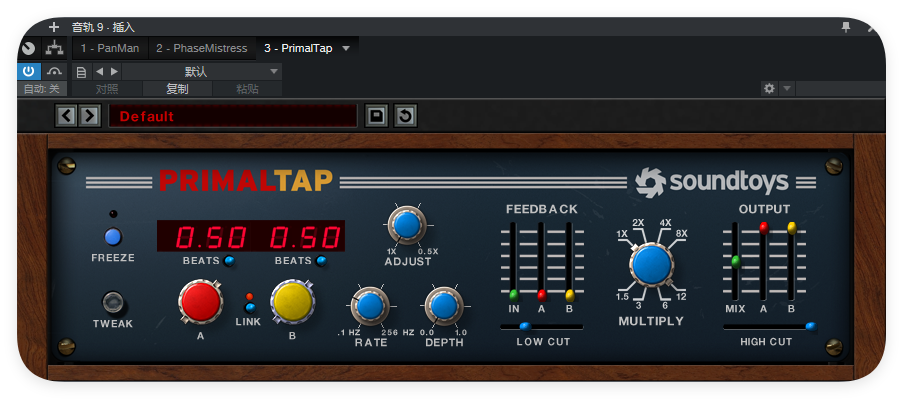Image resolution: width=903 pixels, height=399 pixels.
Task: Expand the dropdown arrow beside the gear
Action: pyautogui.click(x=787, y=89)
